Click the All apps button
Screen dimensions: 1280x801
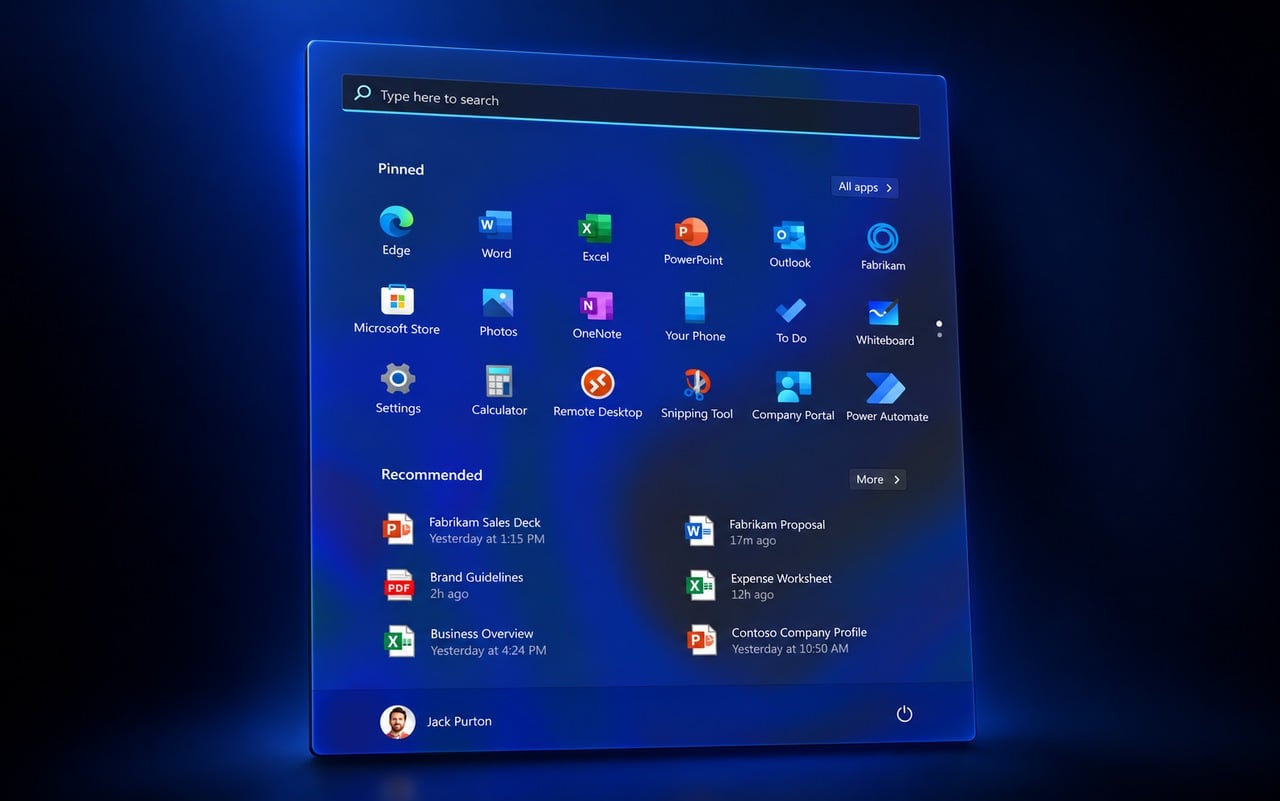coord(865,187)
